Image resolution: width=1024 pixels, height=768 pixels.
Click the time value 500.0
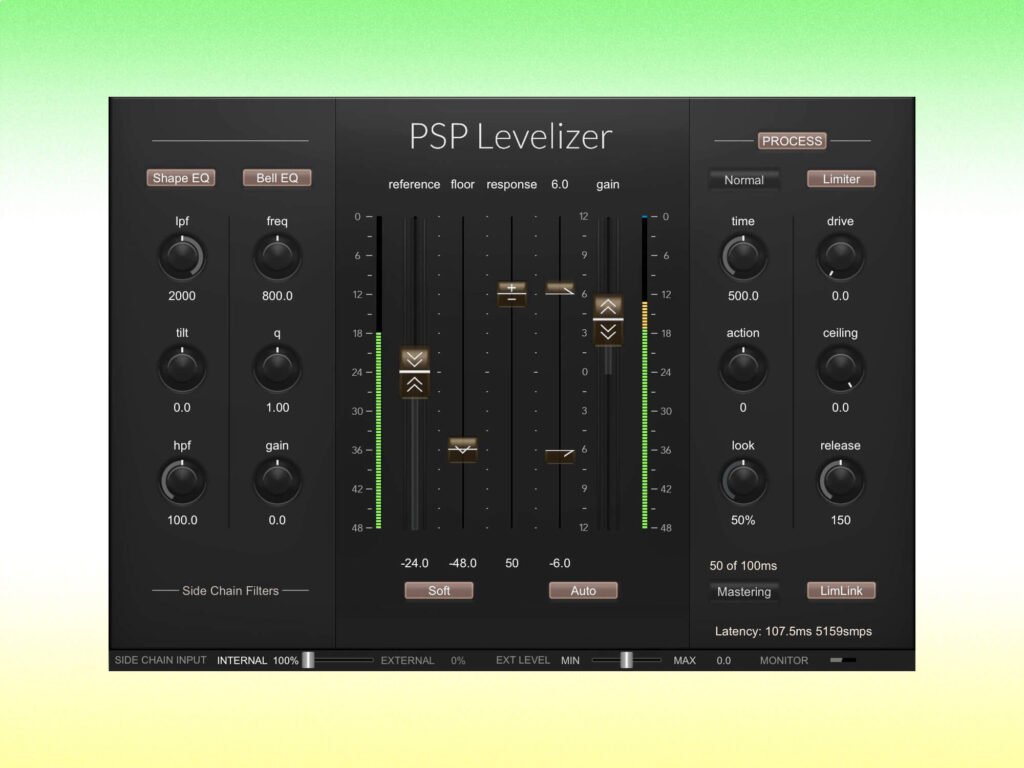click(x=743, y=296)
